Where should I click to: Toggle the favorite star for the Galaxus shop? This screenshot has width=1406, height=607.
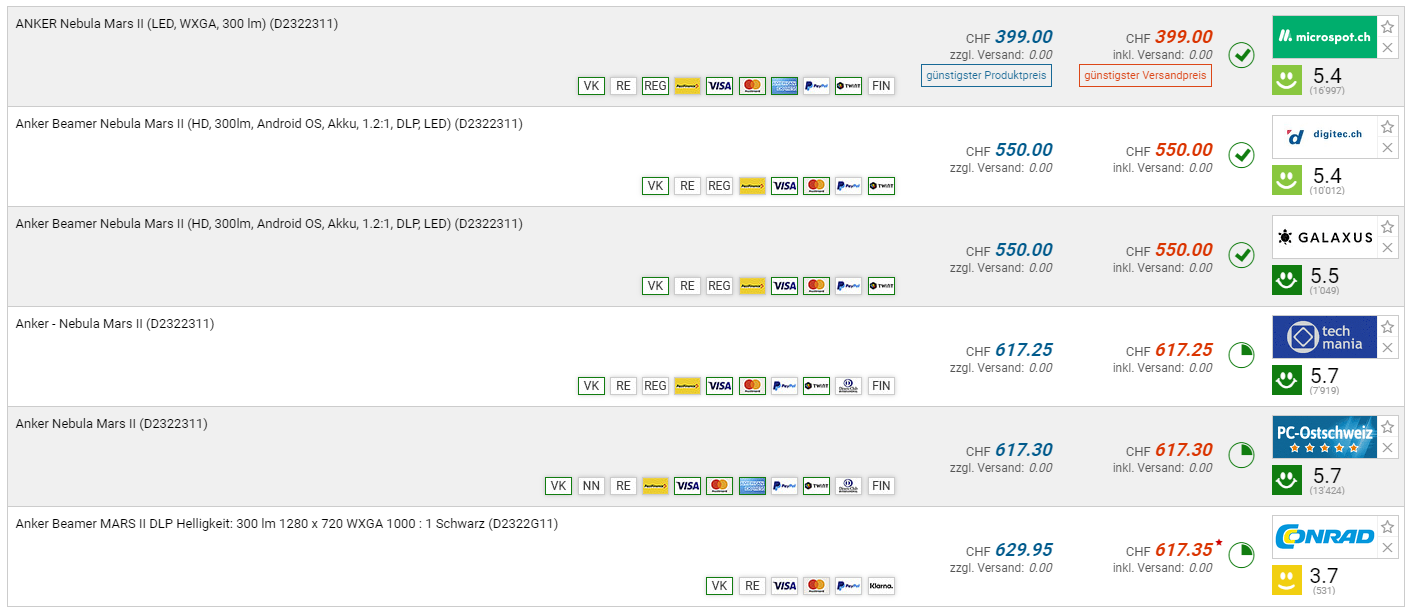pos(1387,227)
